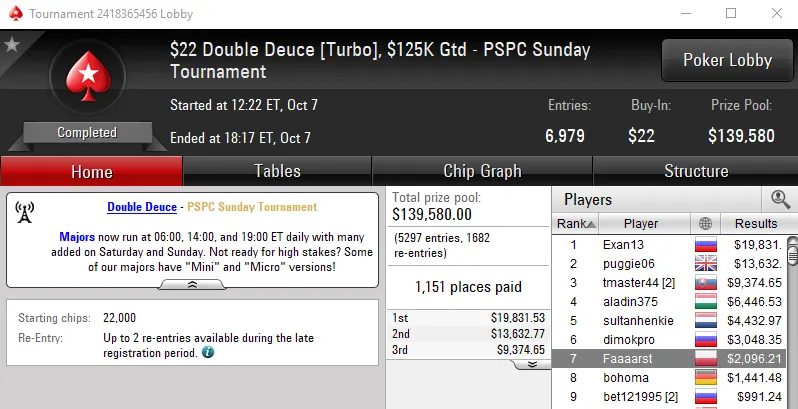The width and height of the screenshot is (798, 409).
Task: Follow the Majors link
Action: (77, 239)
